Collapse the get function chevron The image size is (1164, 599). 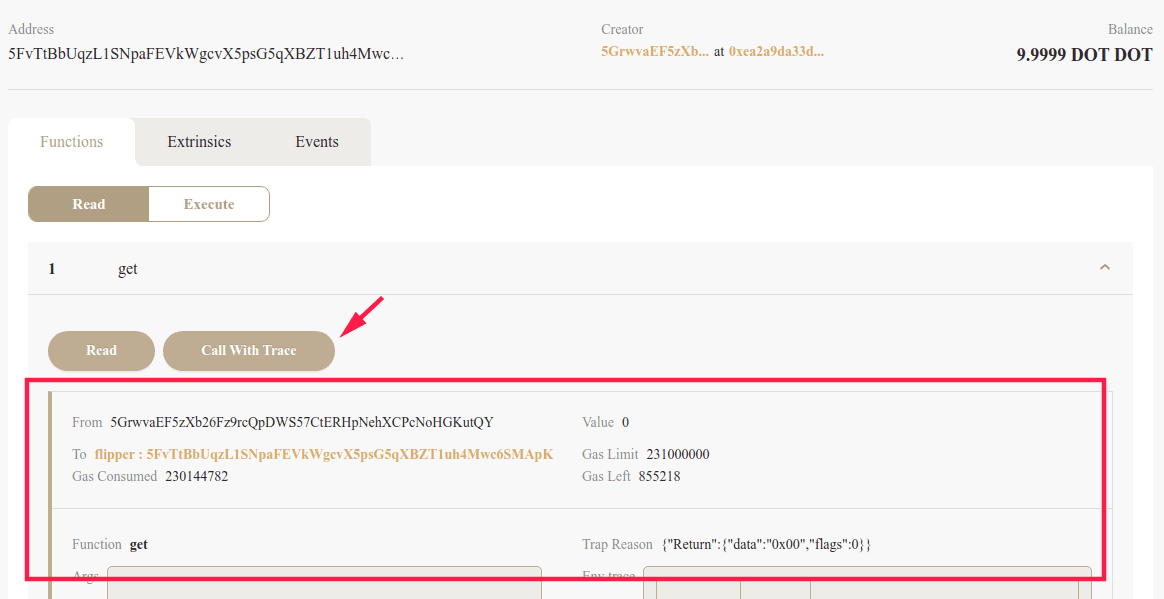pyautogui.click(x=1104, y=268)
